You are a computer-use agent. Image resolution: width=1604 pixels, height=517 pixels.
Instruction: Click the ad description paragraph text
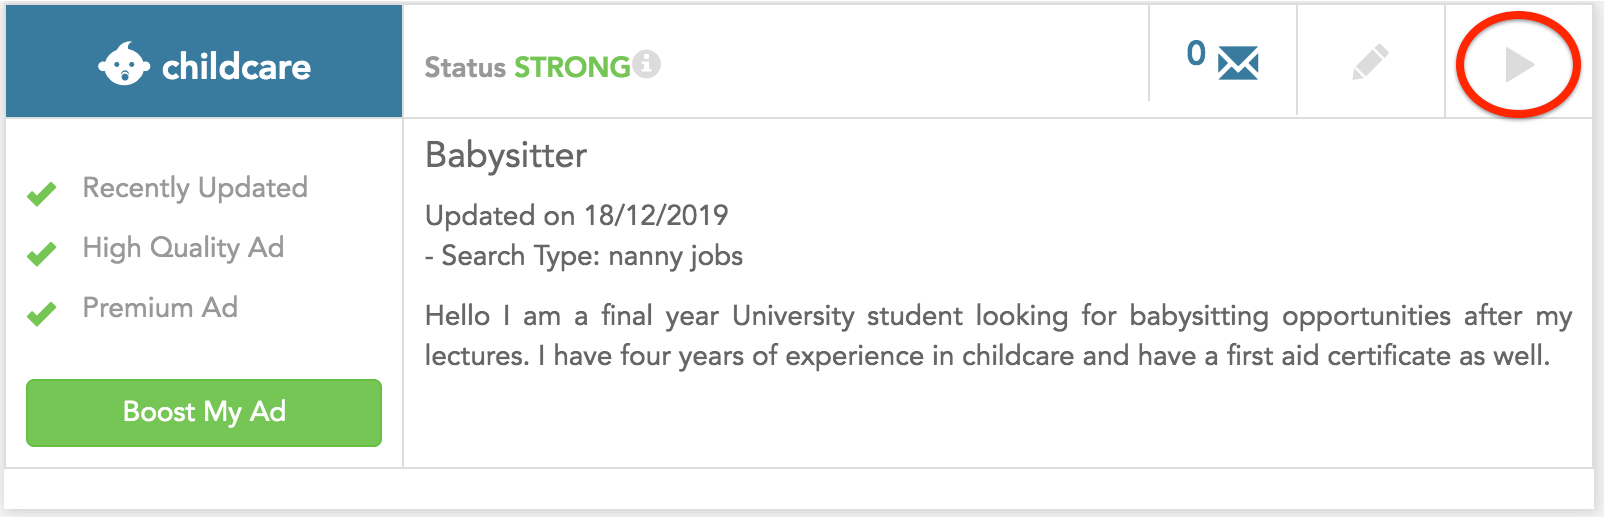[x=998, y=336]
